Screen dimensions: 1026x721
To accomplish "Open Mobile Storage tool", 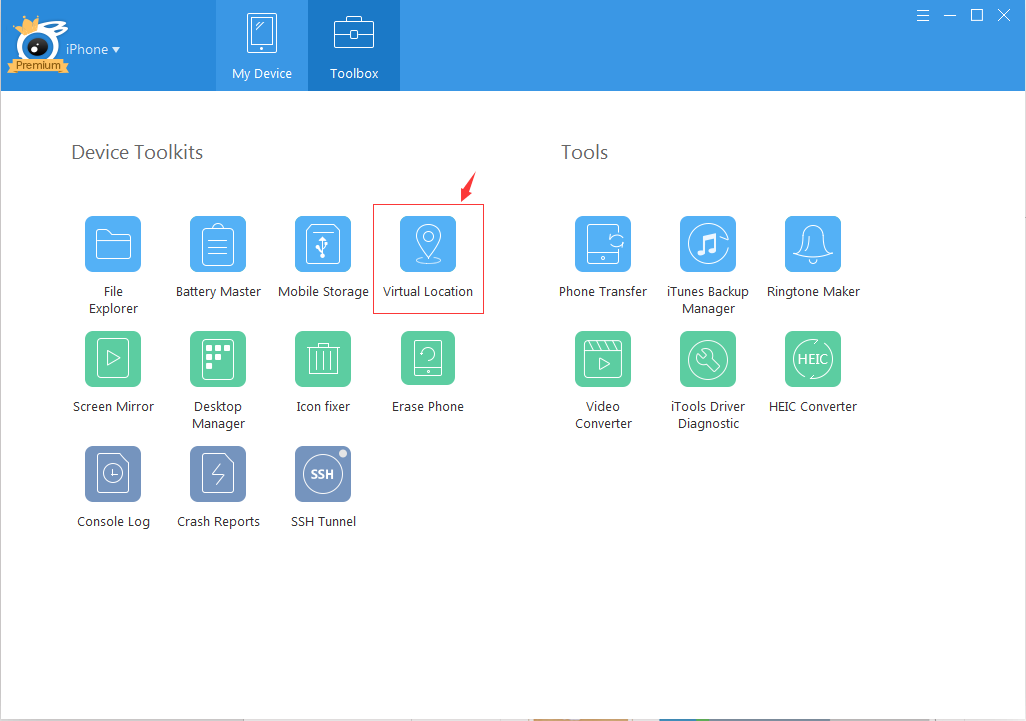I will (323, 244).
